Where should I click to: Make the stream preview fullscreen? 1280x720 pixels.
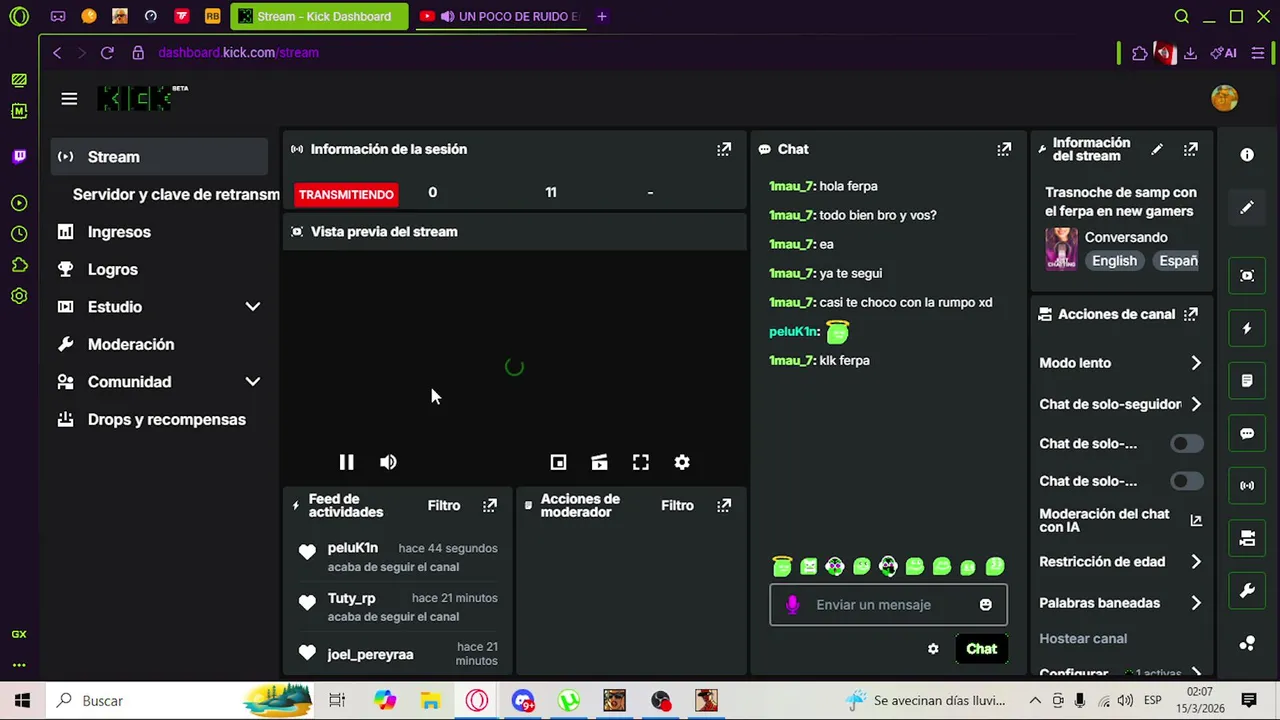(x=641, y=462)
